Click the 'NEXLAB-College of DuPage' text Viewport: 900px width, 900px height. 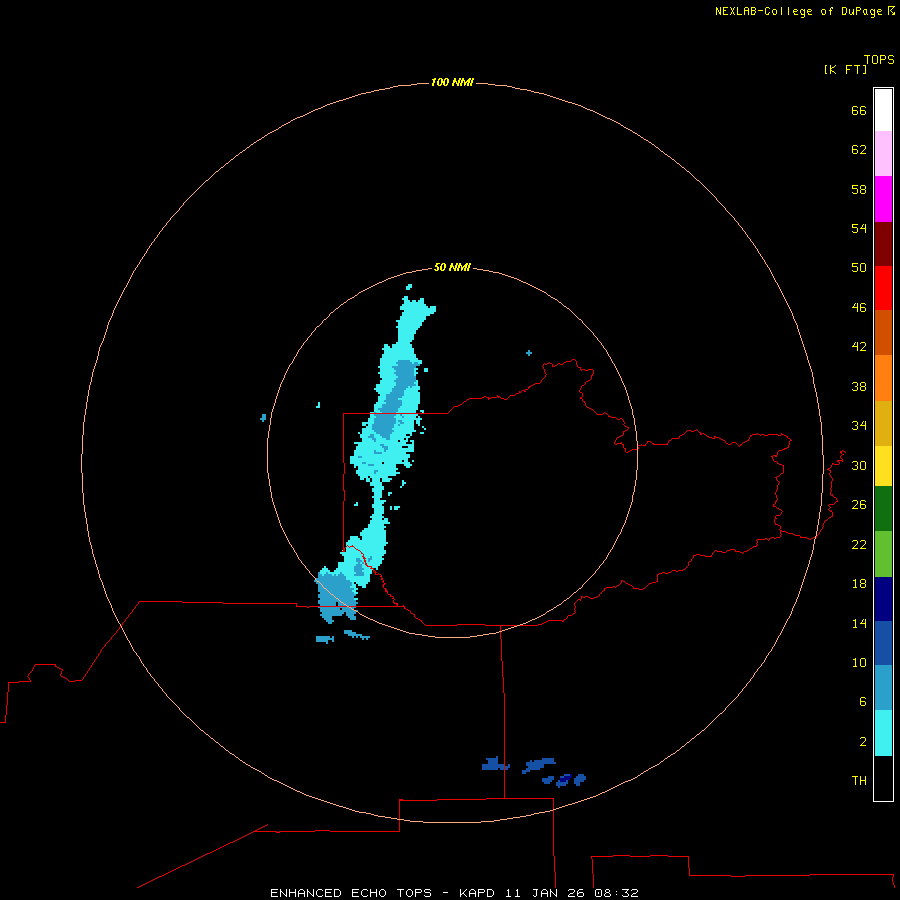click(x=798, y=11)
